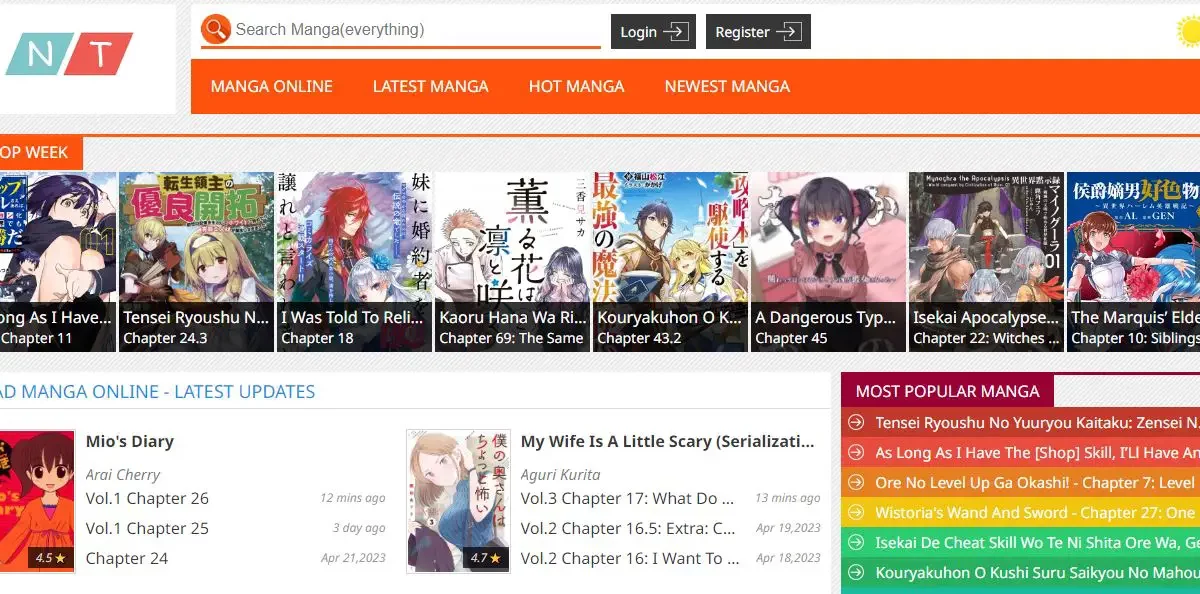This screenshot has height=594, width=1200.
Task: Open Kouryakuhon O Kushi Suru Saikyou link
Action: point(1037,573)
